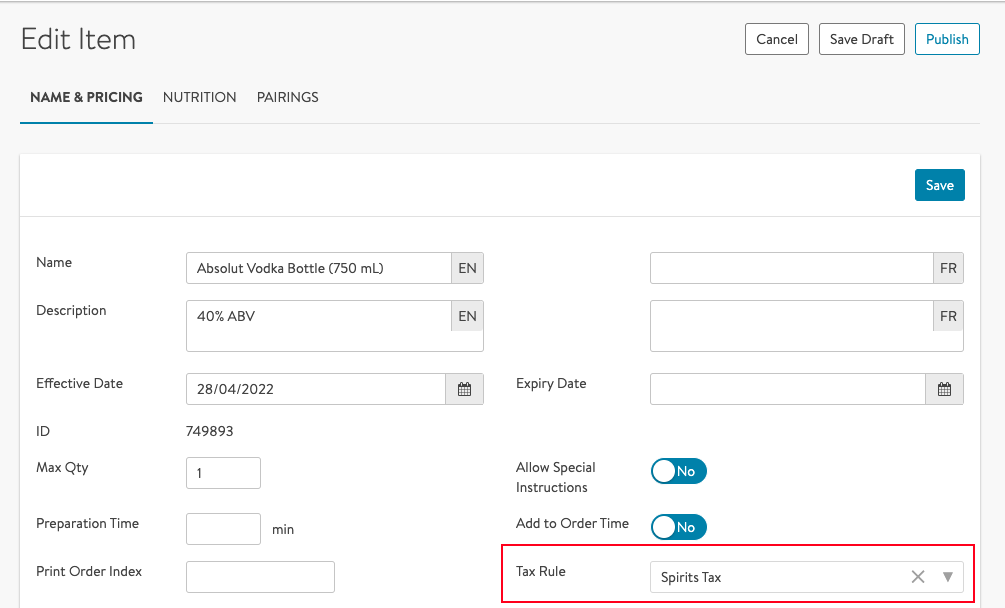This screenshot has width=1005, height=608.
Task: Open the Effective Date calendar picker
Action: click(464, 389)
